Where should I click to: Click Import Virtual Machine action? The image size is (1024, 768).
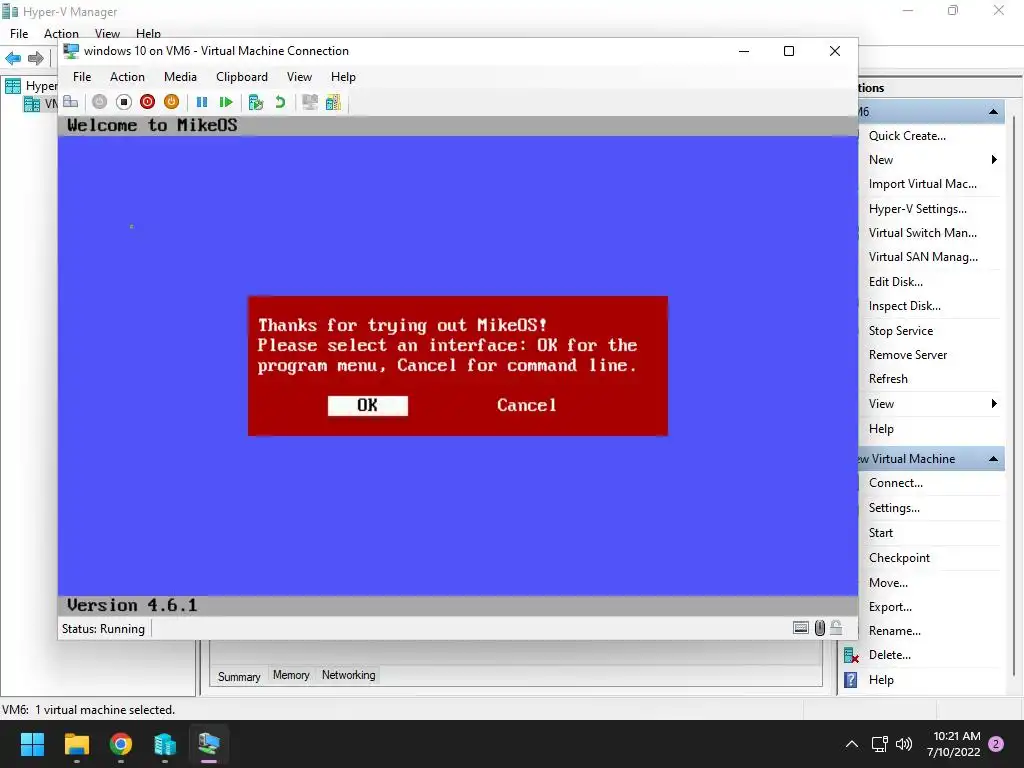[923, 184]
